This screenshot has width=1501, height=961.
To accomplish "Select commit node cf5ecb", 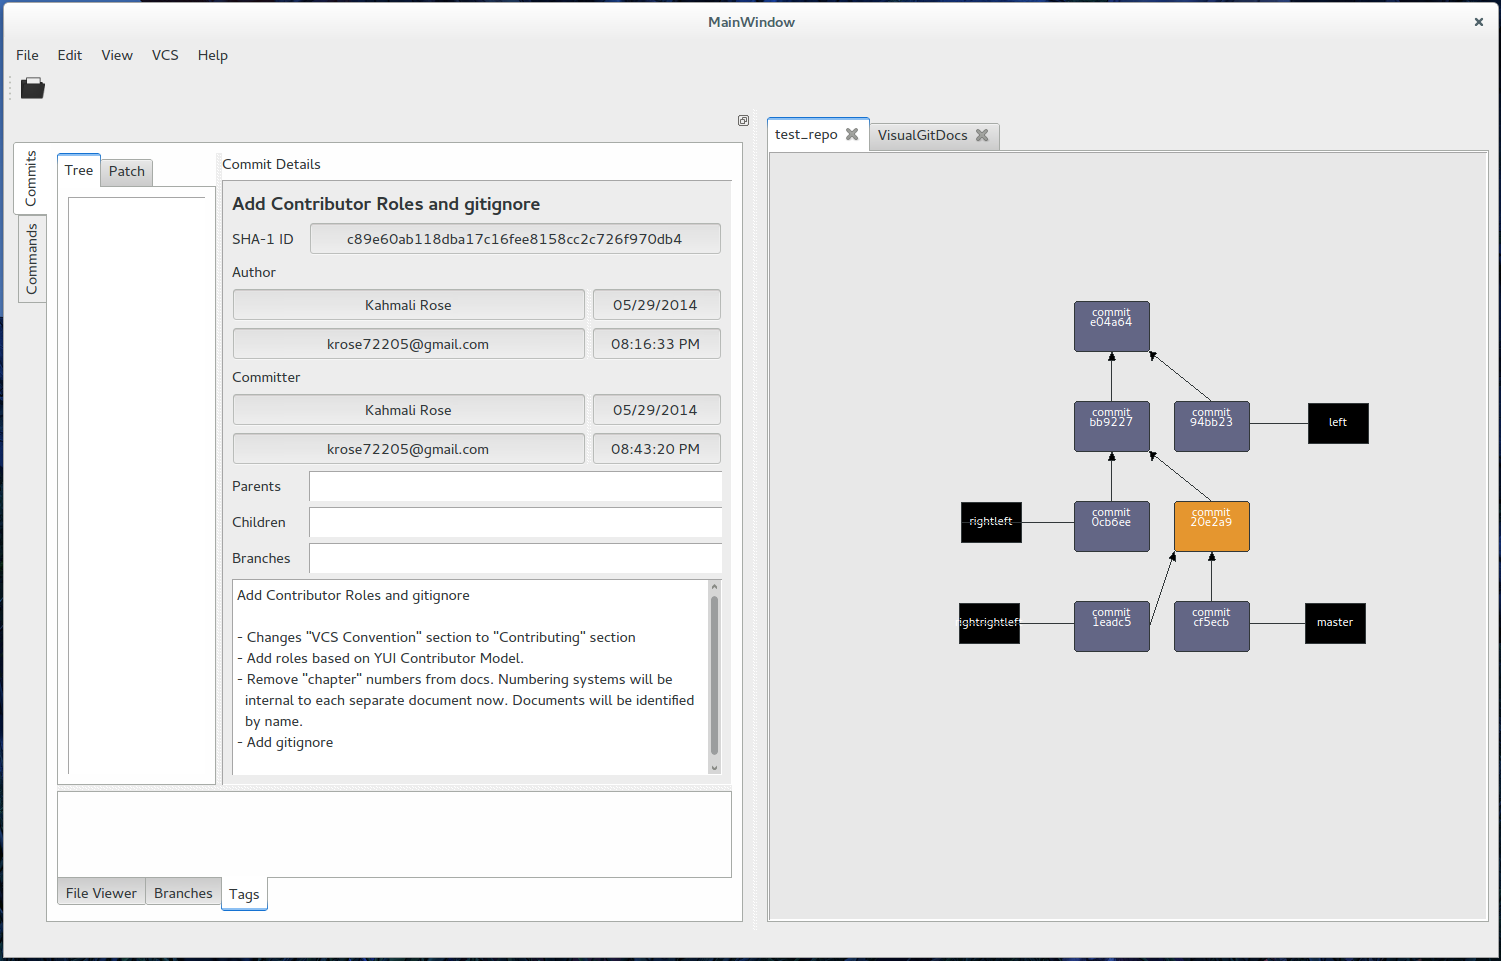I will coord(1212,627).
